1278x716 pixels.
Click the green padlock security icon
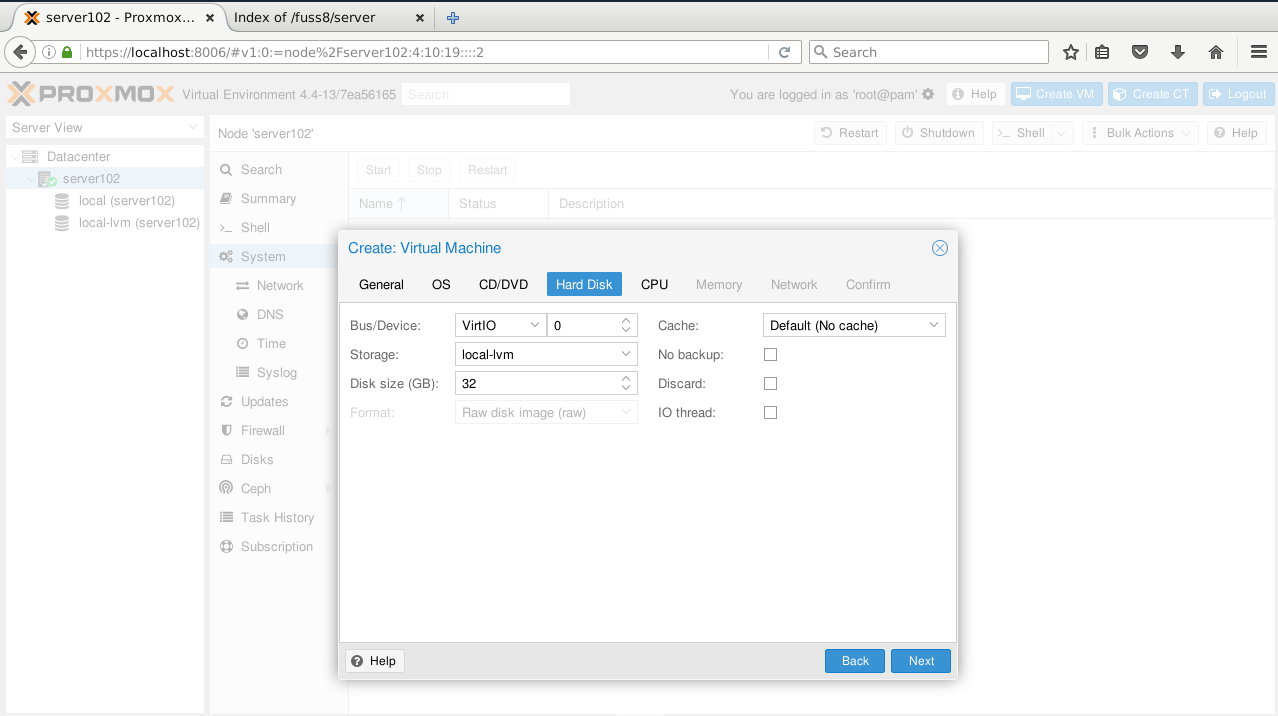pos(67,52)
